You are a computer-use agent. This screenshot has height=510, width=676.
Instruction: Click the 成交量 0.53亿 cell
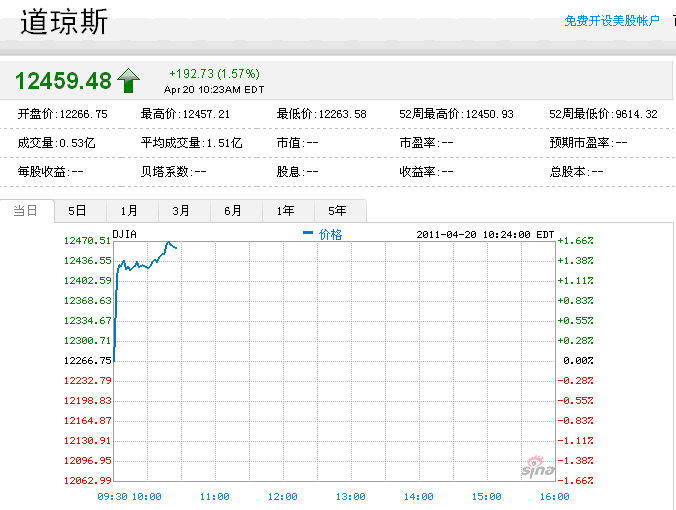[x=56, y=143]
